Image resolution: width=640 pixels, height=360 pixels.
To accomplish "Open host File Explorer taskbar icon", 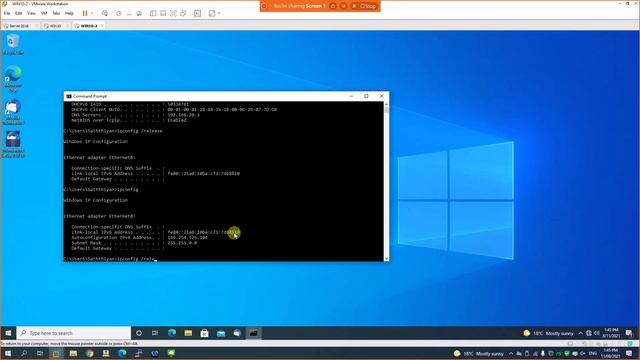I will coord(73,353).
